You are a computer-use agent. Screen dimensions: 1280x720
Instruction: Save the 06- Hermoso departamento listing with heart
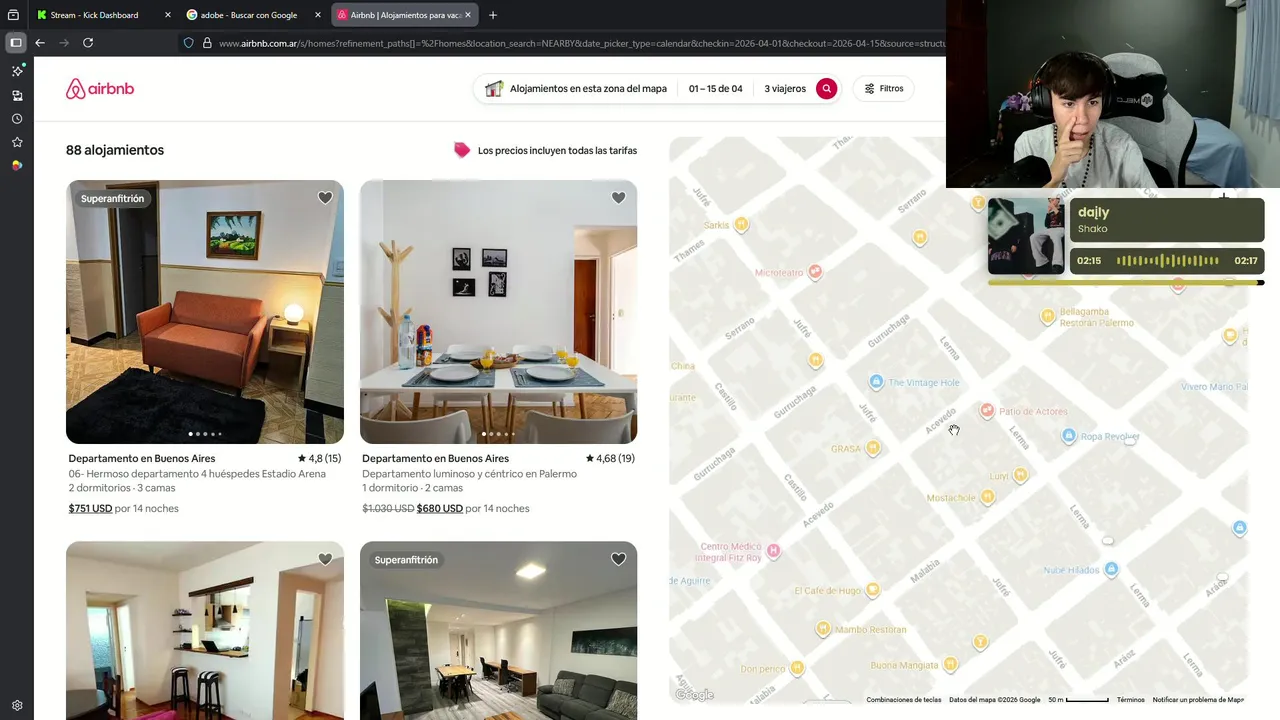pos(325,198)
